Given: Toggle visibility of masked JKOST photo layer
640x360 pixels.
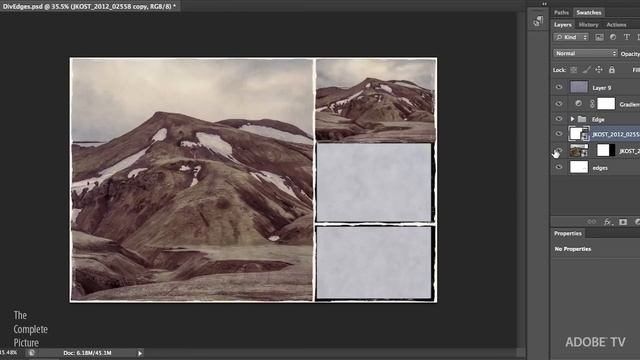Looking at the screenshot, I should (x=559, y=151).
